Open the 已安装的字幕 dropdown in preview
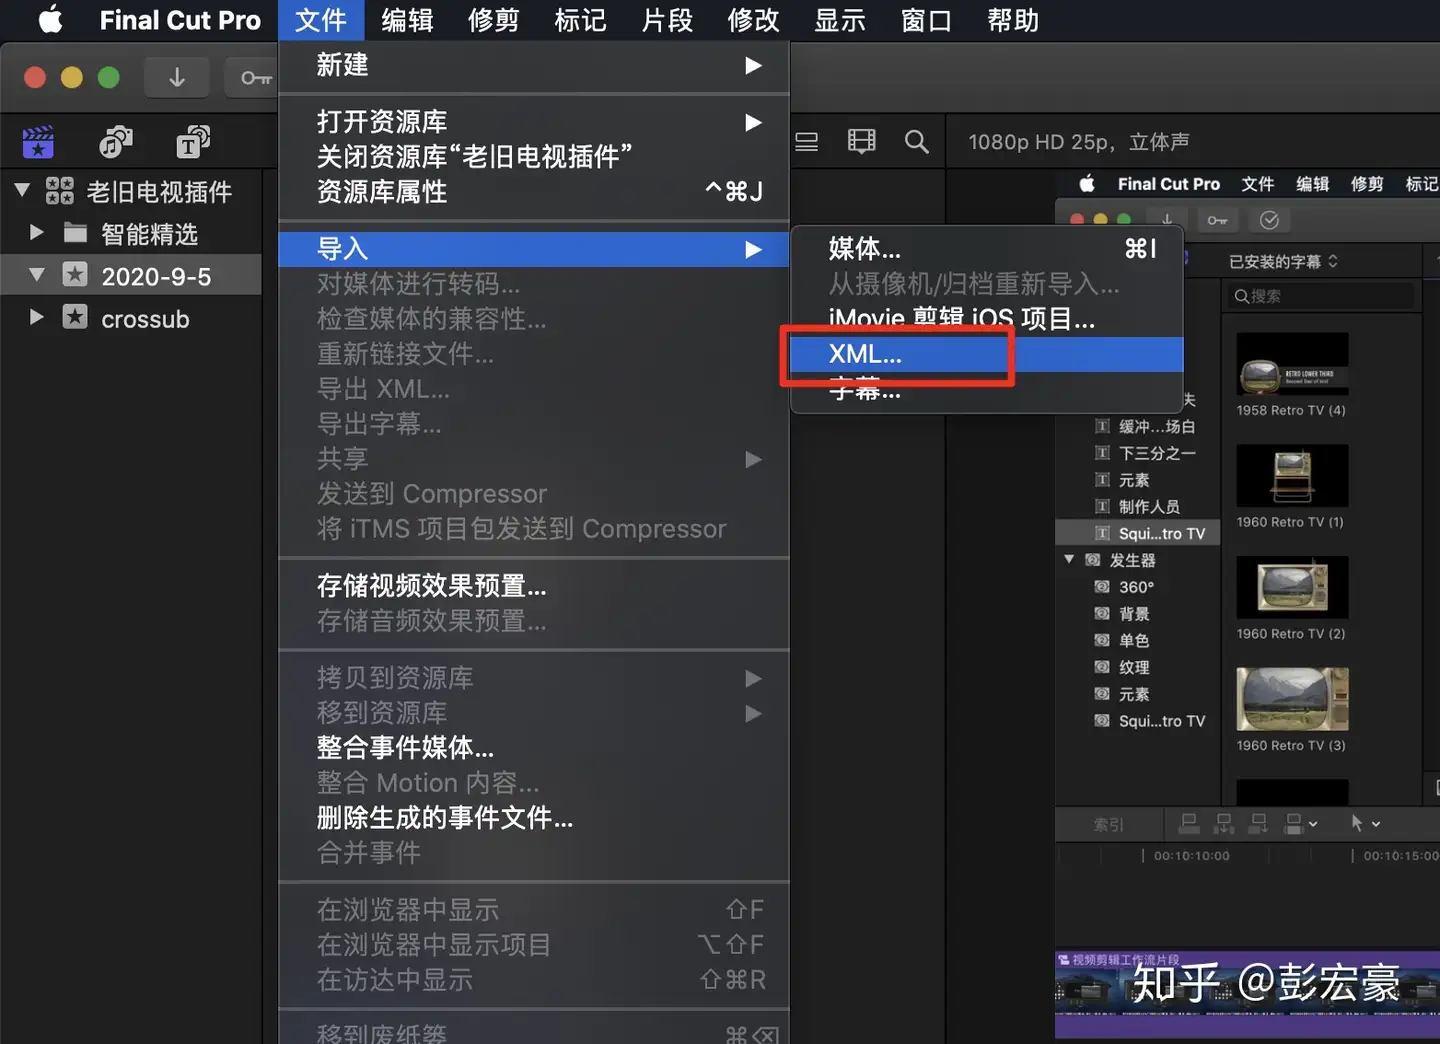Viewport: 1440px width, 1044px height. [x=1283, y=262]
